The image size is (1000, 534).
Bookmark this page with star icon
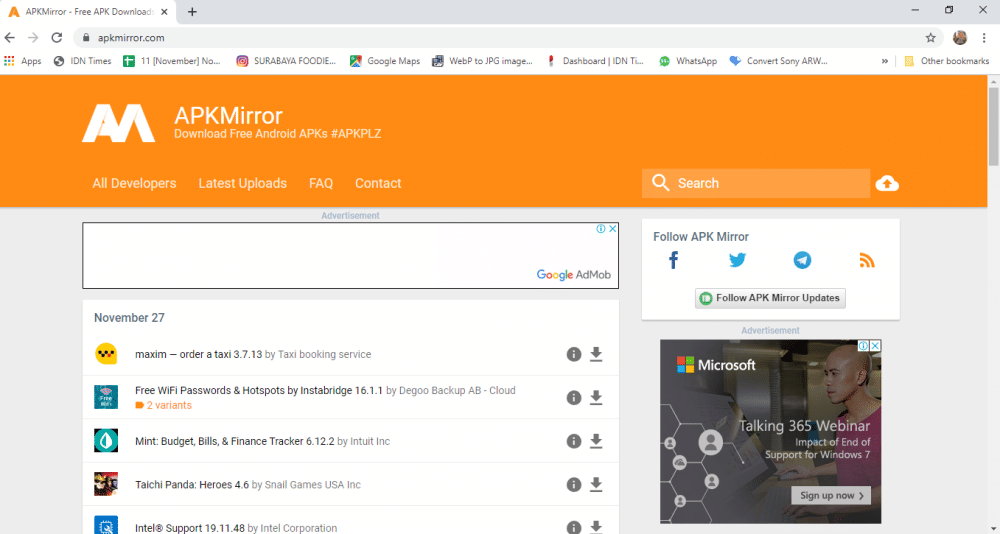[x=930, y=38]
